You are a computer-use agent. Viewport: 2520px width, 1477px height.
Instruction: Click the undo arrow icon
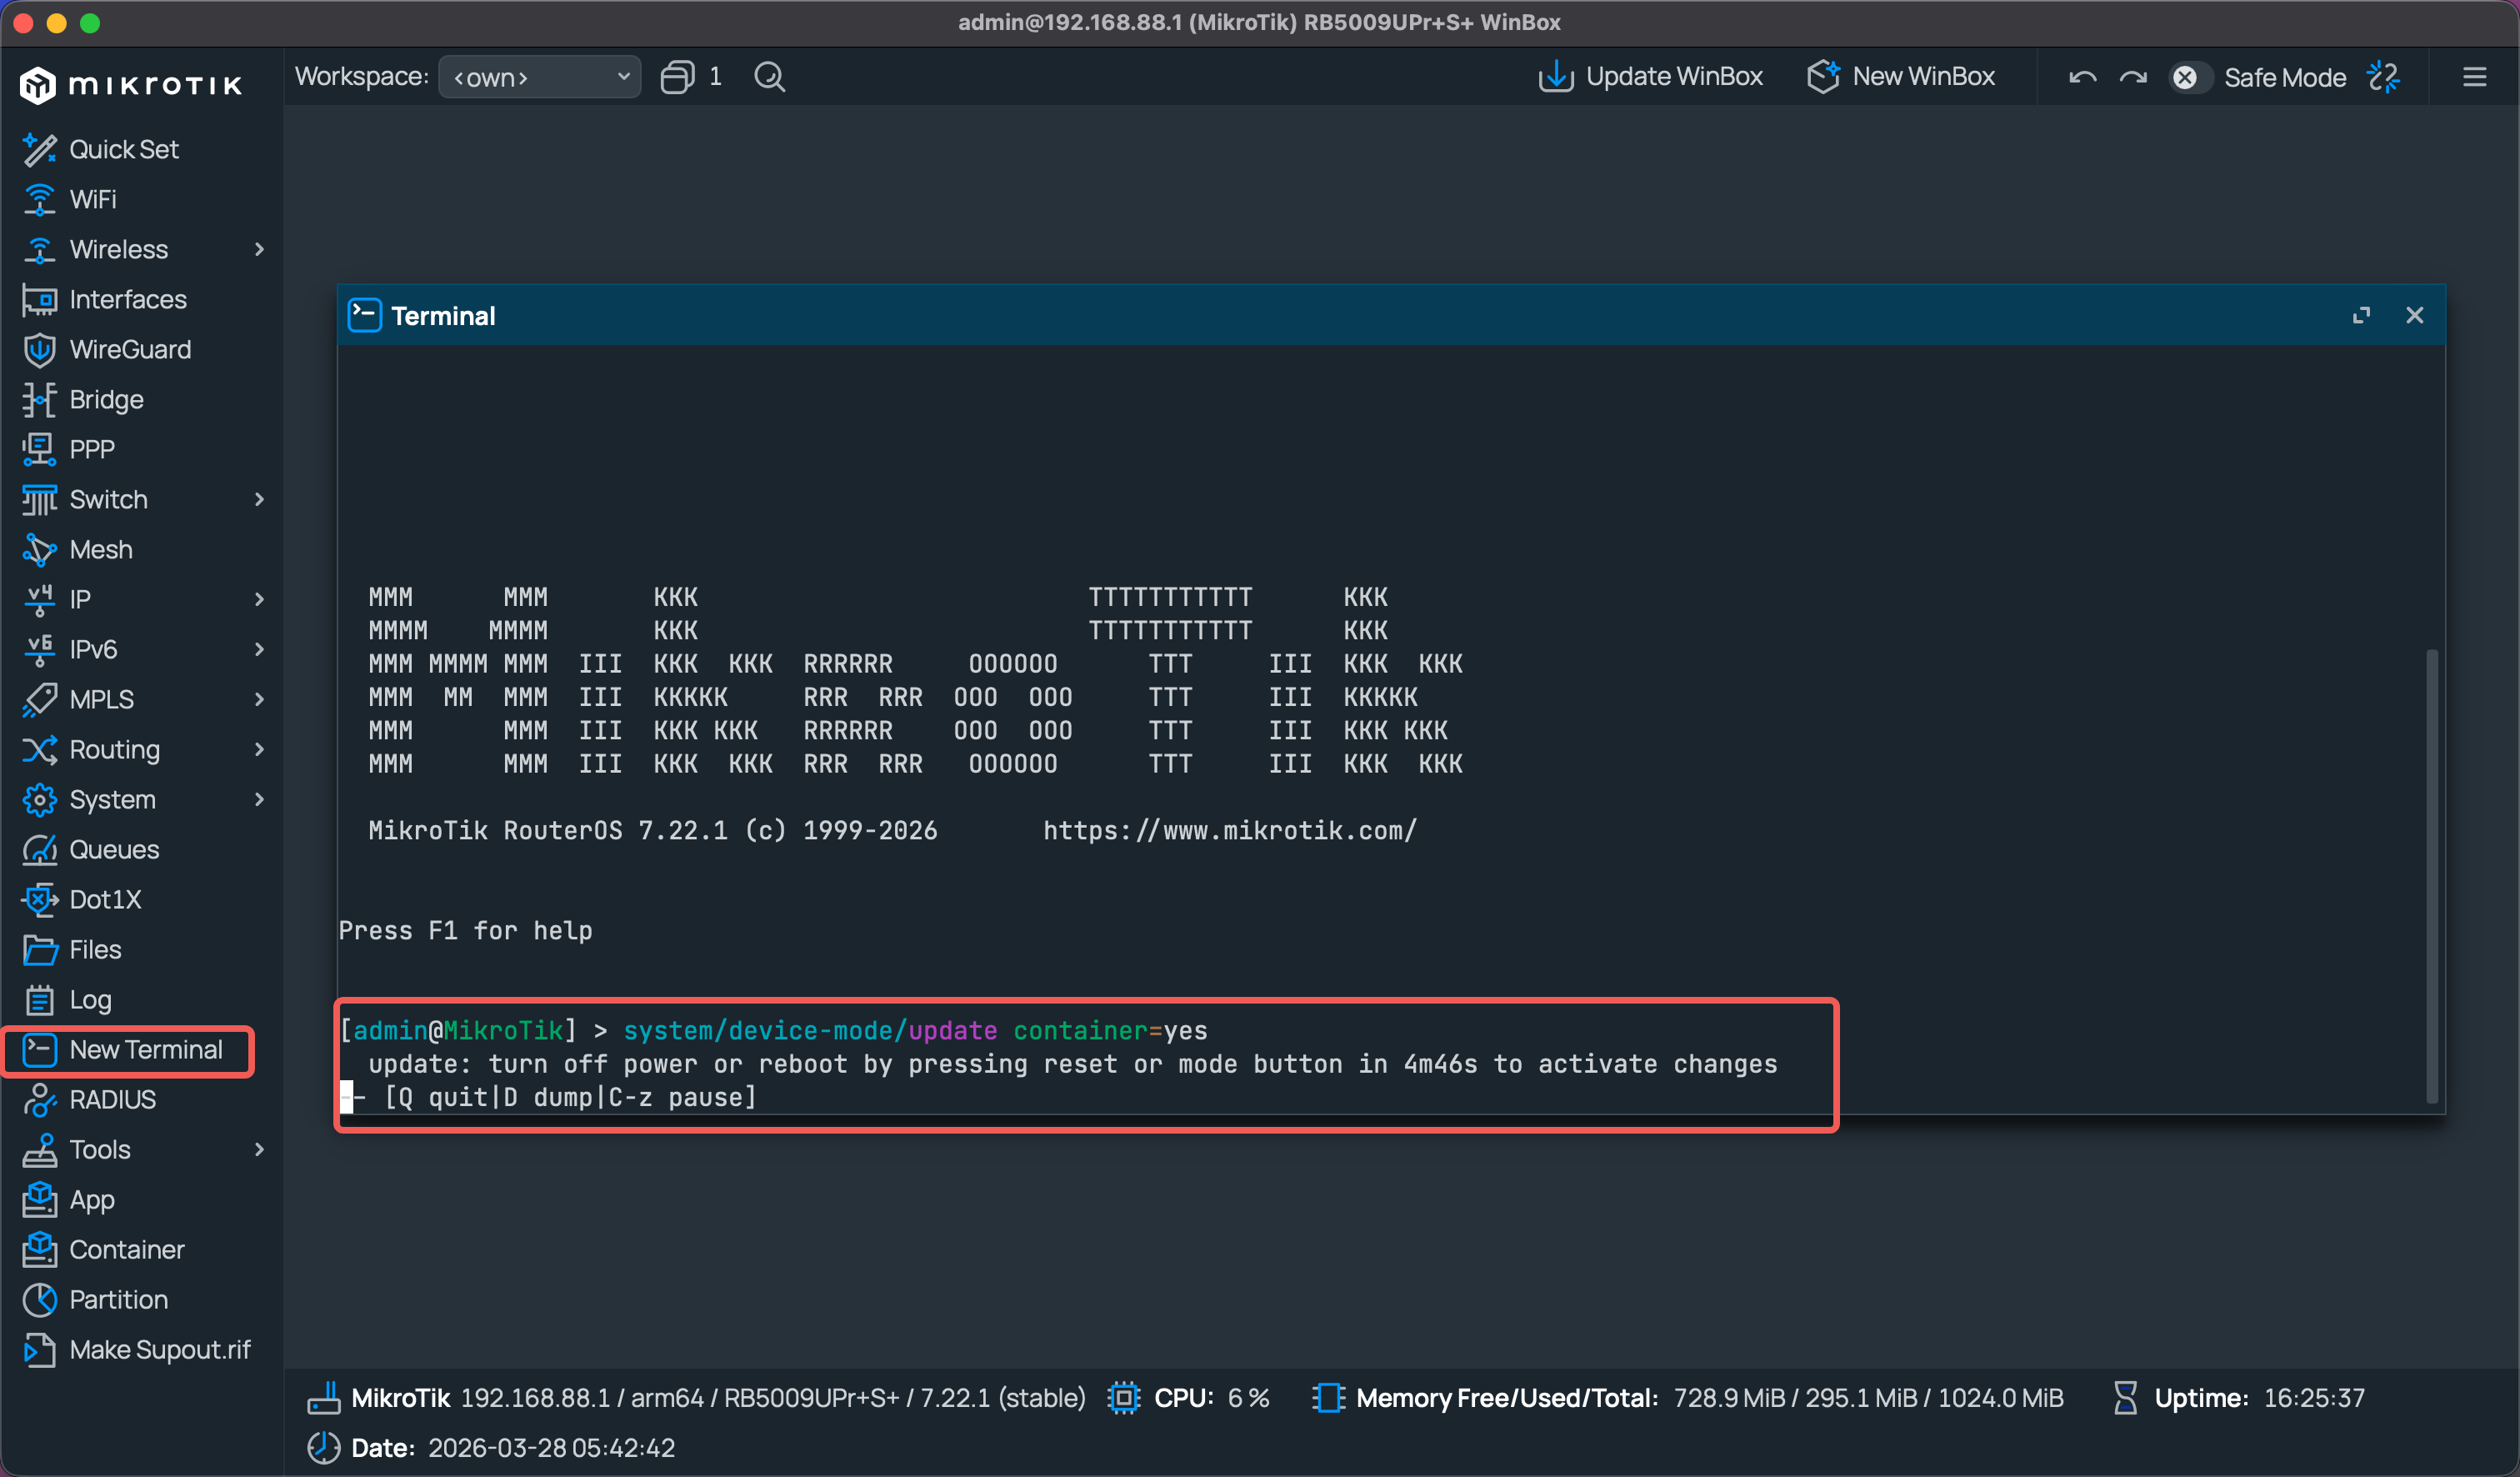click(x=2082, y=77)
